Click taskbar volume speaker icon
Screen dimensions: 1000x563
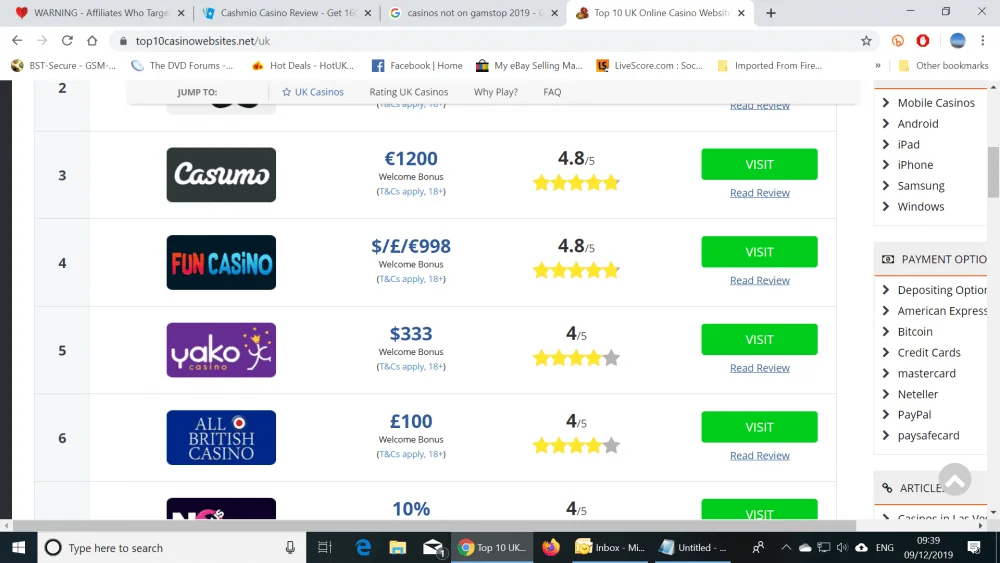pyautogui.click(x=842, y=548)
